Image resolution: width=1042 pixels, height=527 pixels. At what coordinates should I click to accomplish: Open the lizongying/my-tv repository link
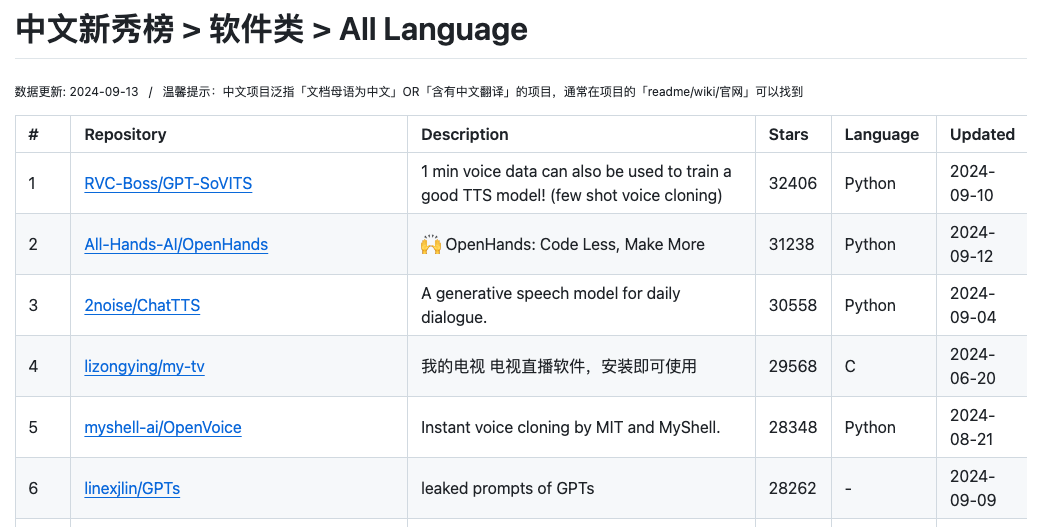point(144,366)
